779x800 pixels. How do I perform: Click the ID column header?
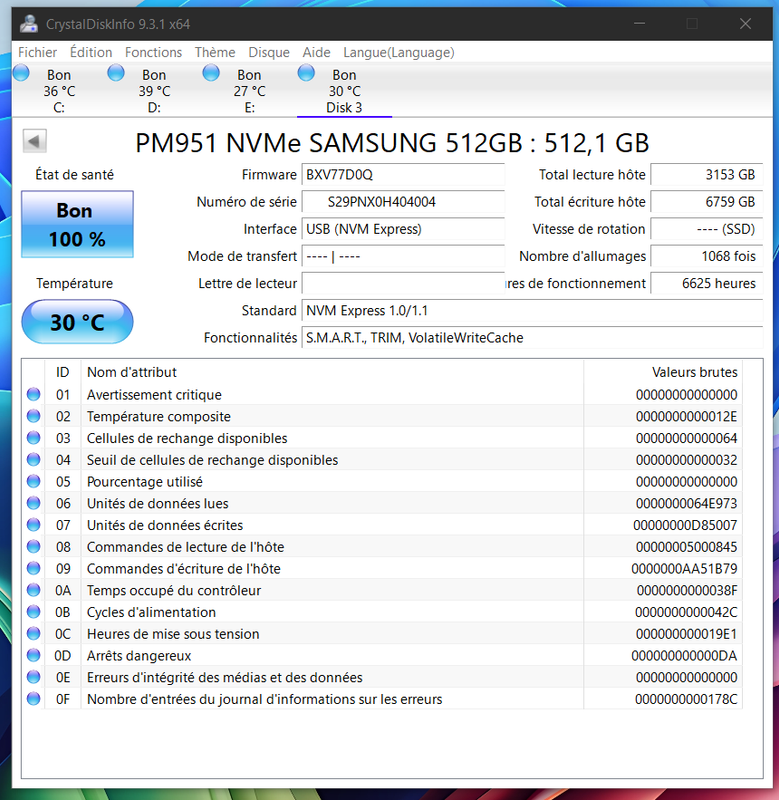tap(63, 372)
